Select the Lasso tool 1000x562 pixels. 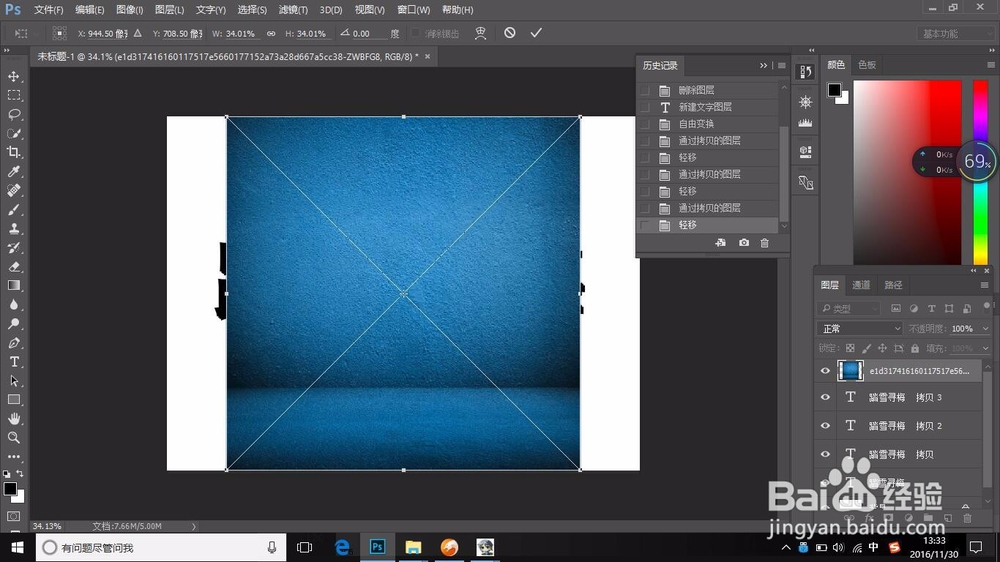click(x=13, y=115)
